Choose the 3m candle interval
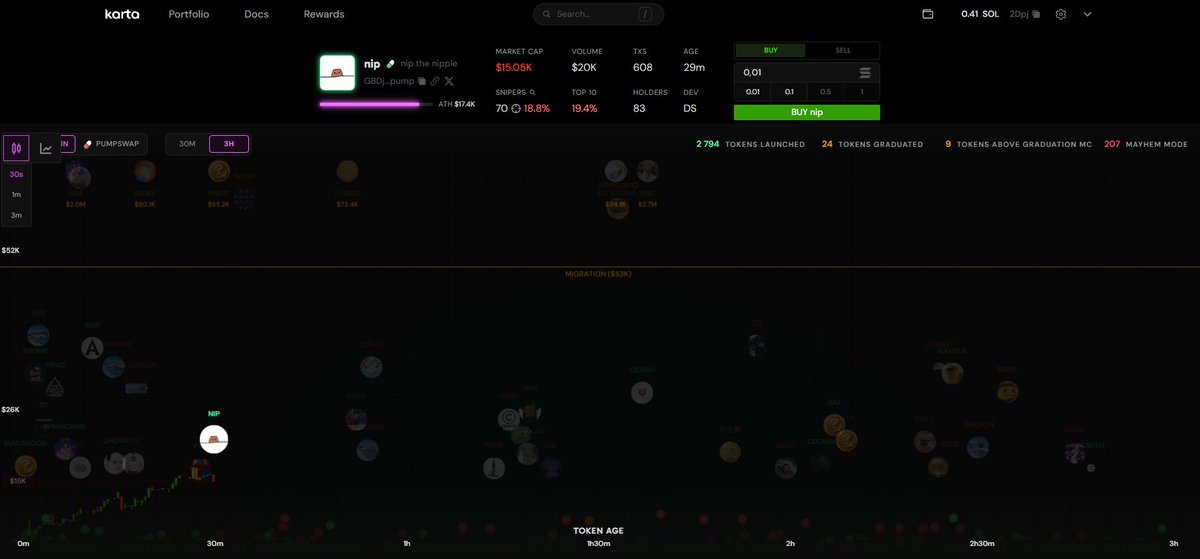 [x=16, y=215]
